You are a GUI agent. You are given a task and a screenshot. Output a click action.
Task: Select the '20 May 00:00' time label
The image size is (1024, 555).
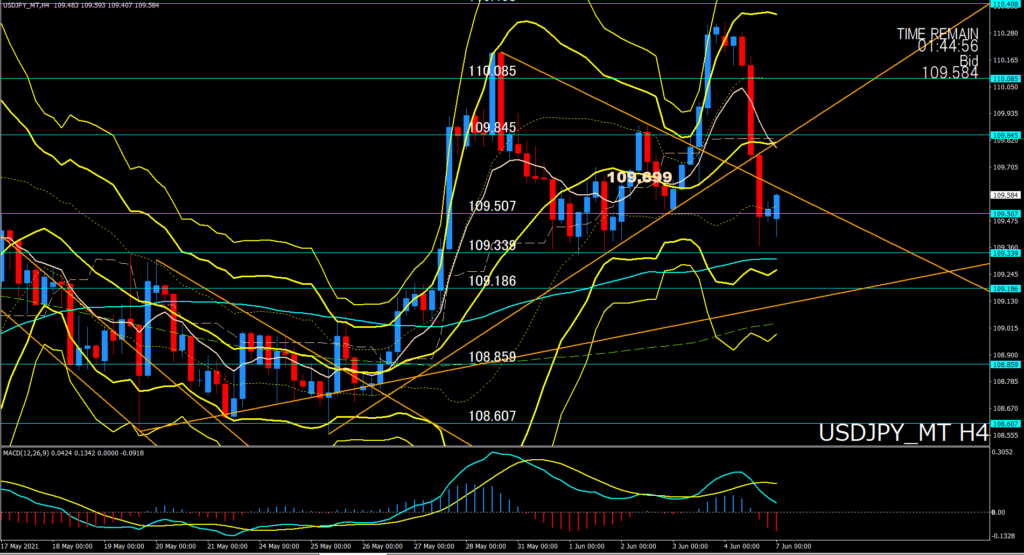click(x=176, y=546)
